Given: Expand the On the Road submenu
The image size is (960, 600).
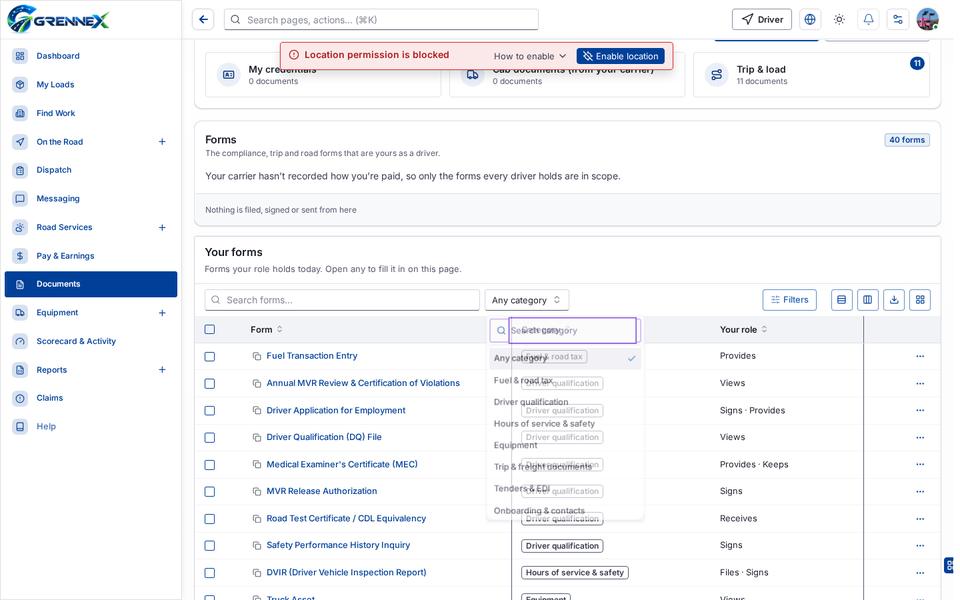Looking at the screenshot, I should [x=162, y=142].
